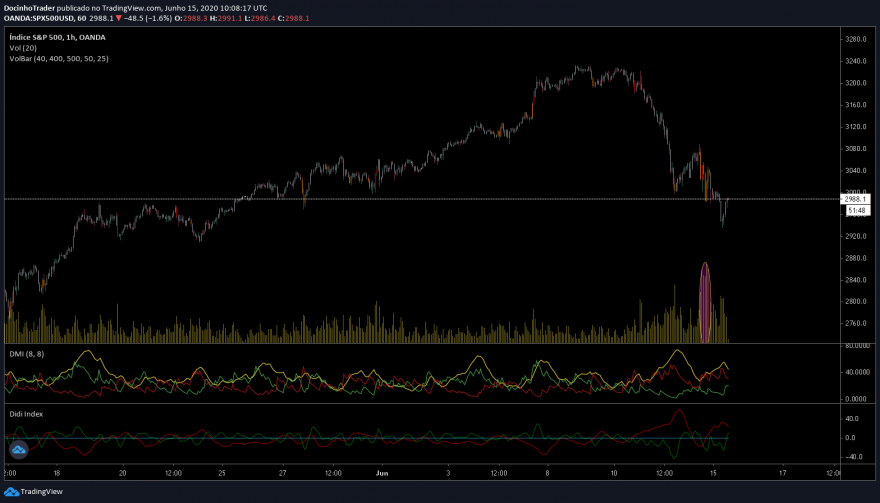Click the 3240.0 price level on scale
This screenshot has width=880, height=503.
pyautogui.click(x=855, y=61)
